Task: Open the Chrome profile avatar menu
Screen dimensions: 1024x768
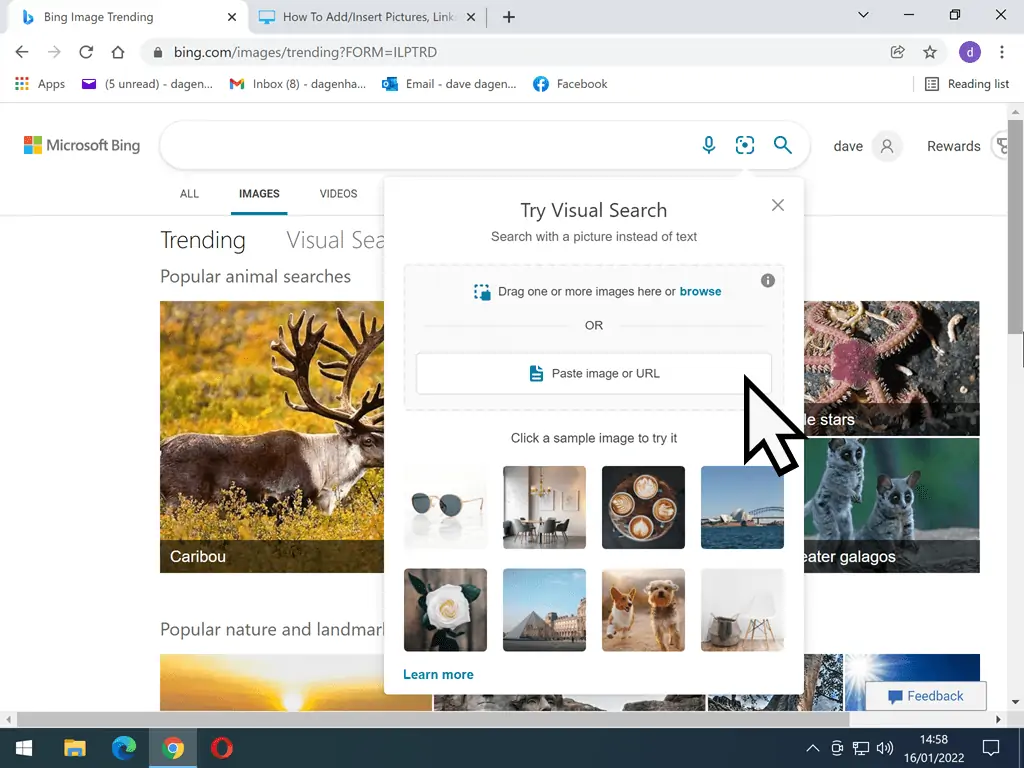Action: coord(970,52)
